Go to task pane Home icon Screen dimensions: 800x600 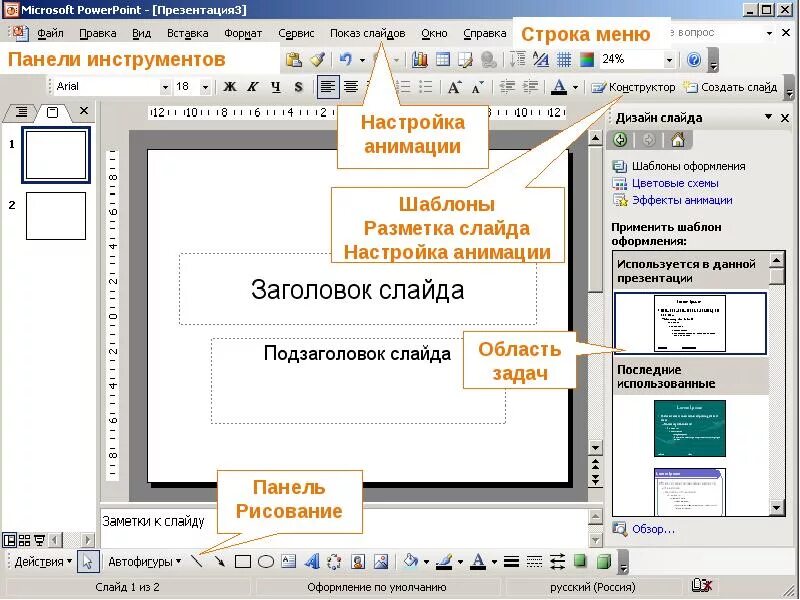click(678, 139)
